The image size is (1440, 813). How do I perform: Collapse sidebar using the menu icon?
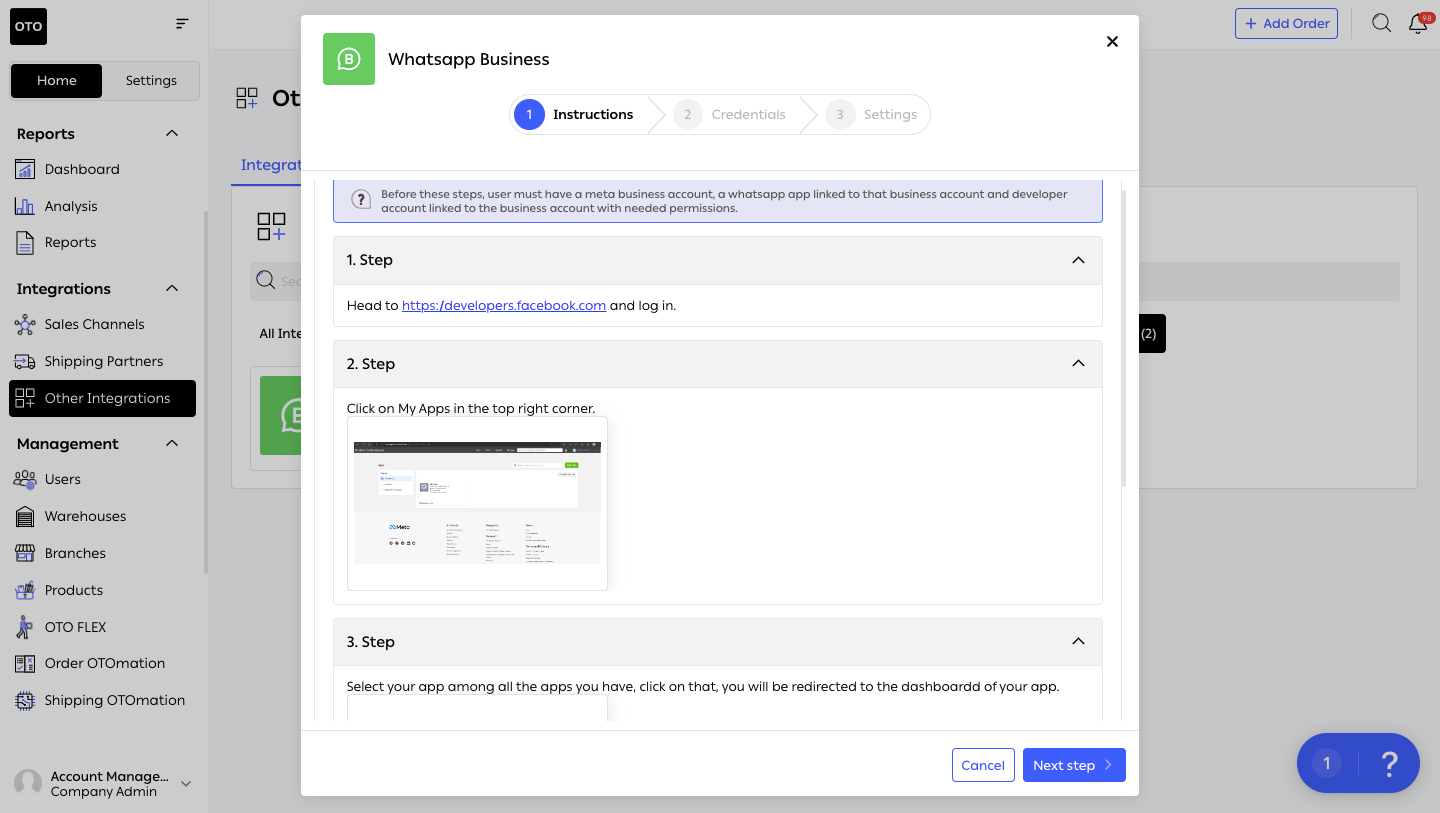[182, 24]
